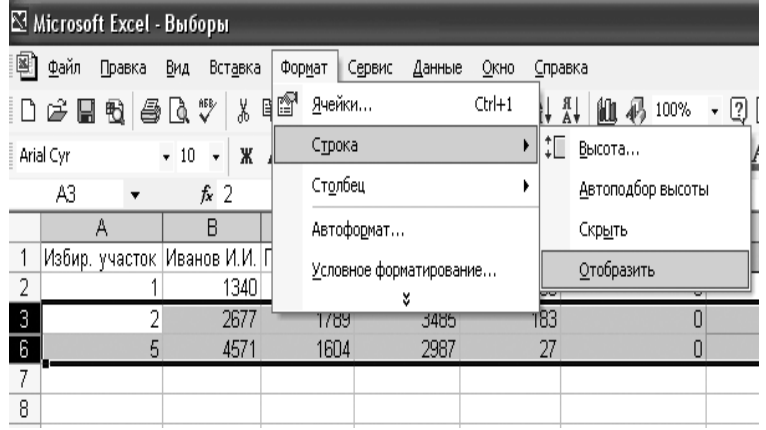This screenshot has width=766, height=430.
Task: Click cell containing 183
Action: click(x=510, y=321)
